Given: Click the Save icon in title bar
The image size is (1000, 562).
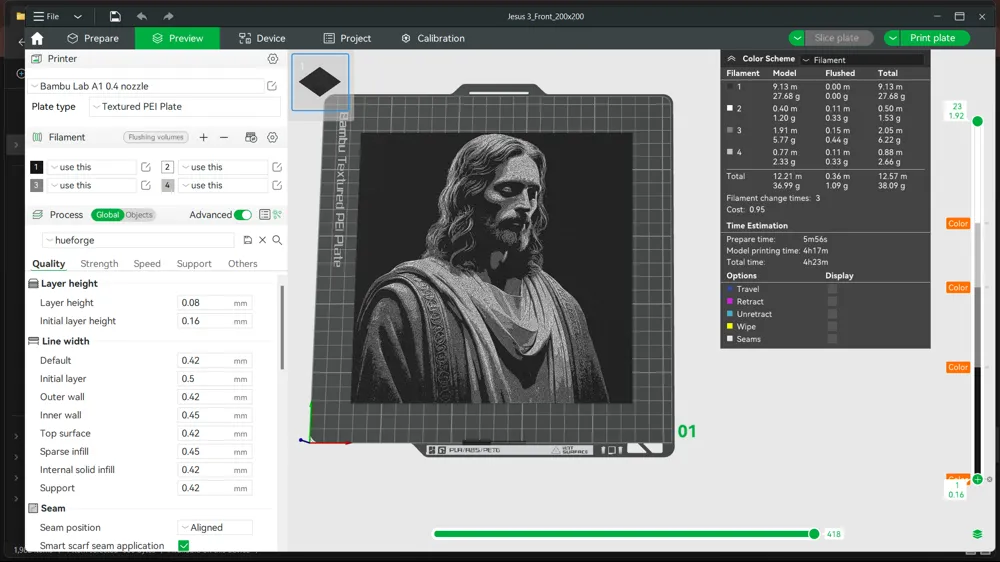Looking at the screenshot, I should pyautogui.click(x=115, y=16).
